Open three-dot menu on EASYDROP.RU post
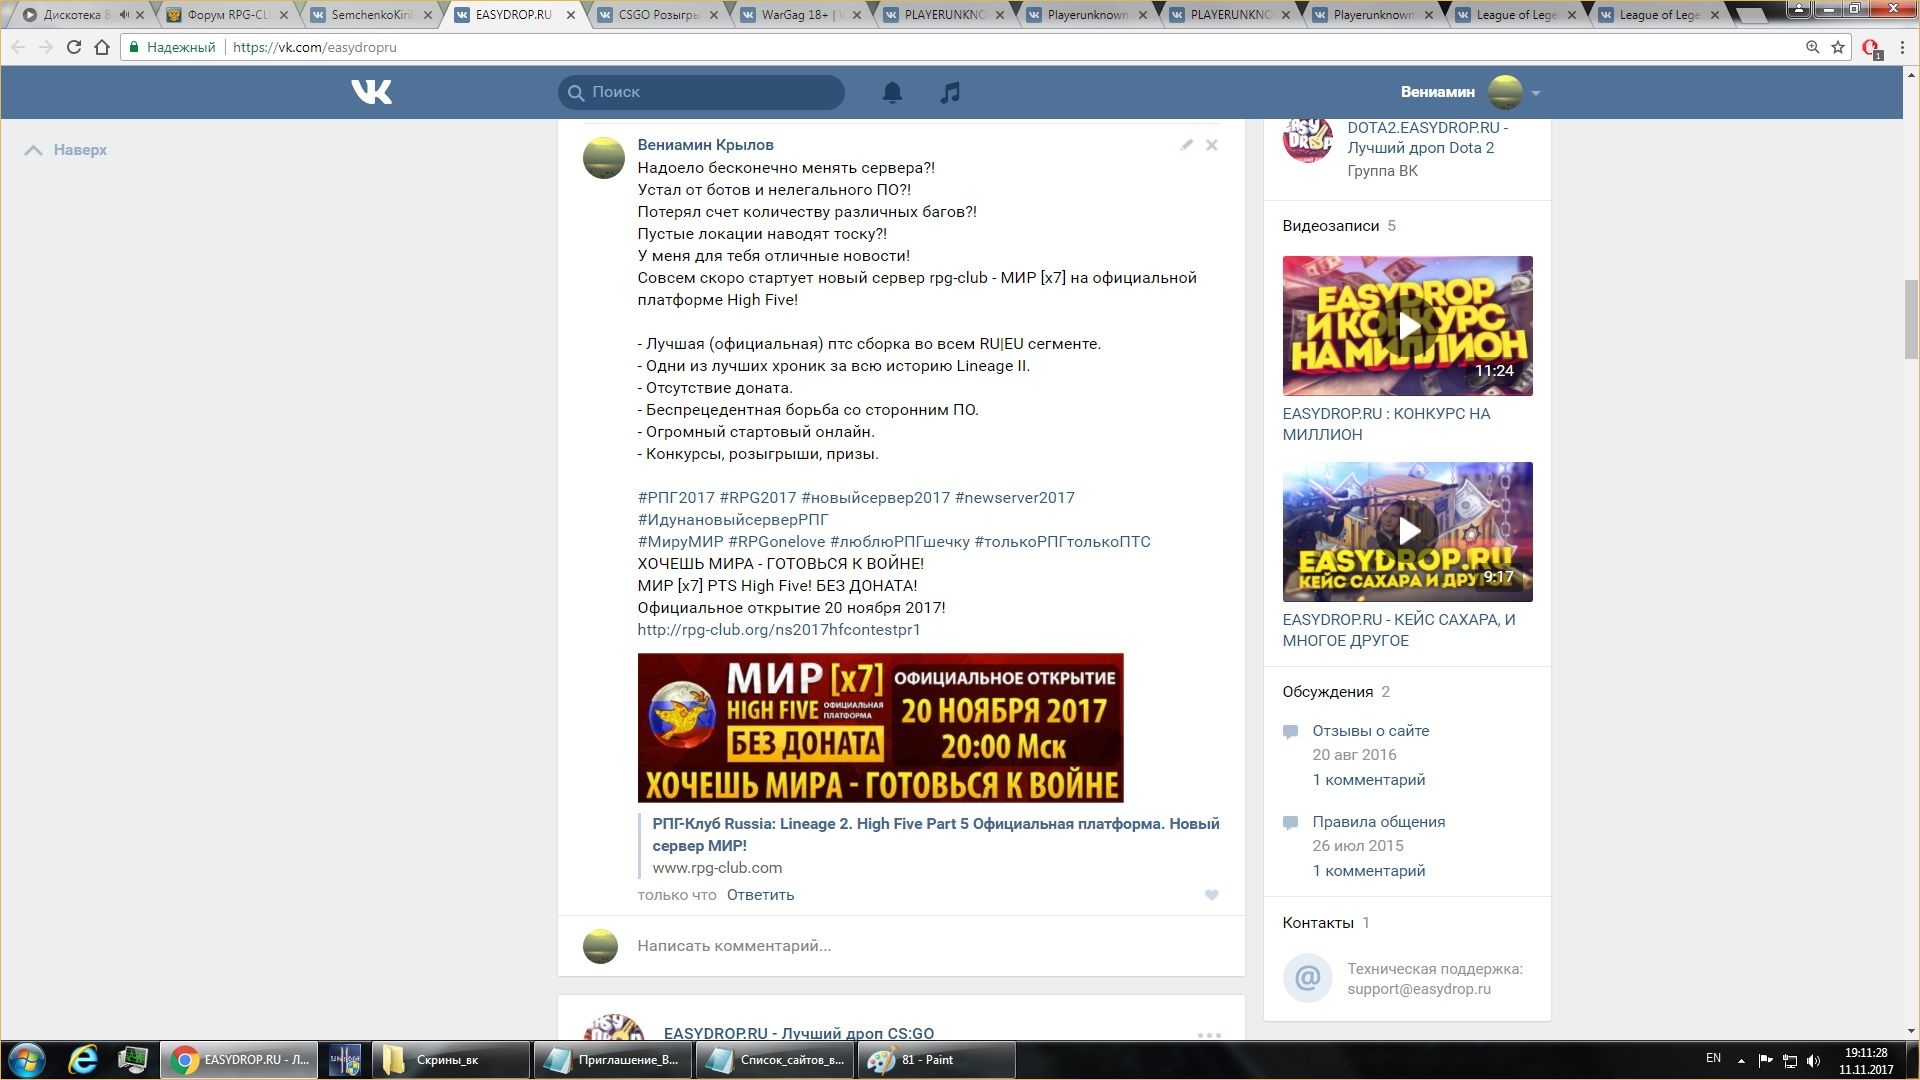This screenshot has width=1920, height=1080. tap(1209, 1034)
